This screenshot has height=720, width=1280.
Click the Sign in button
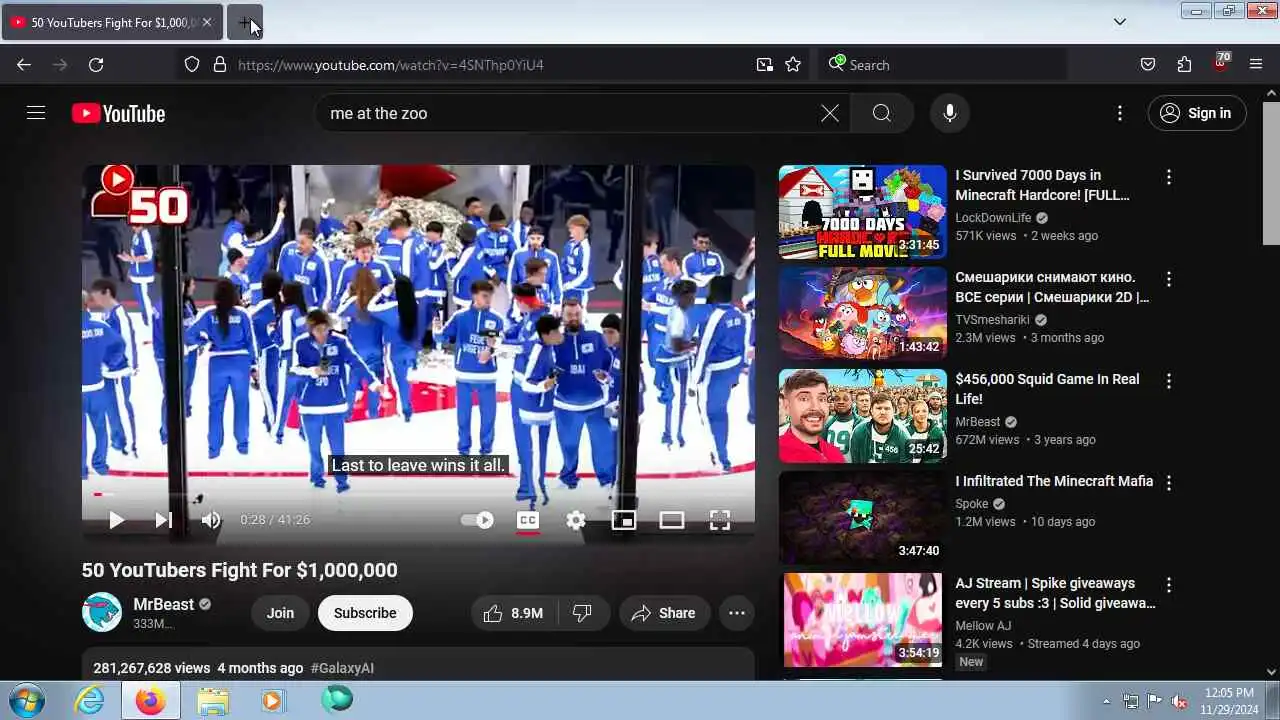point(1197,113)
